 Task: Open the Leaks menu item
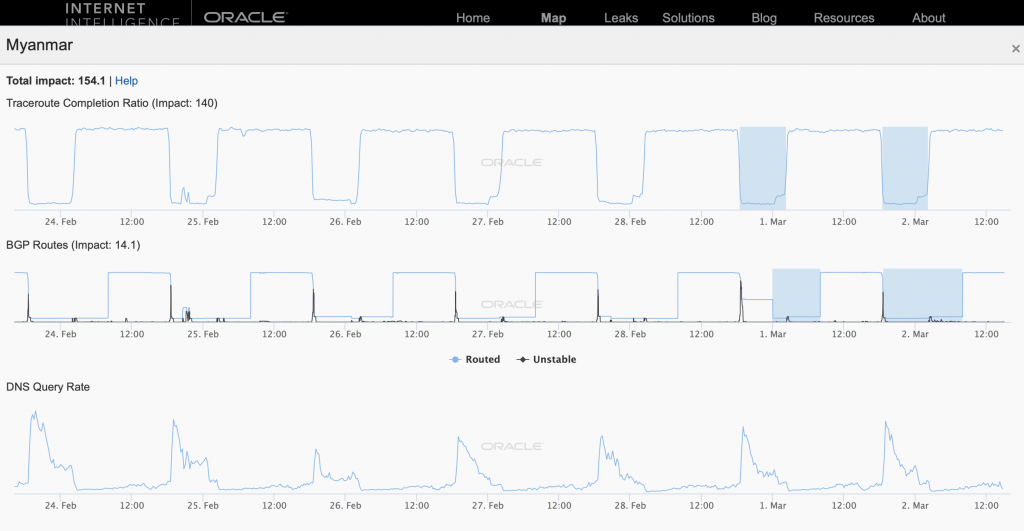620,18
